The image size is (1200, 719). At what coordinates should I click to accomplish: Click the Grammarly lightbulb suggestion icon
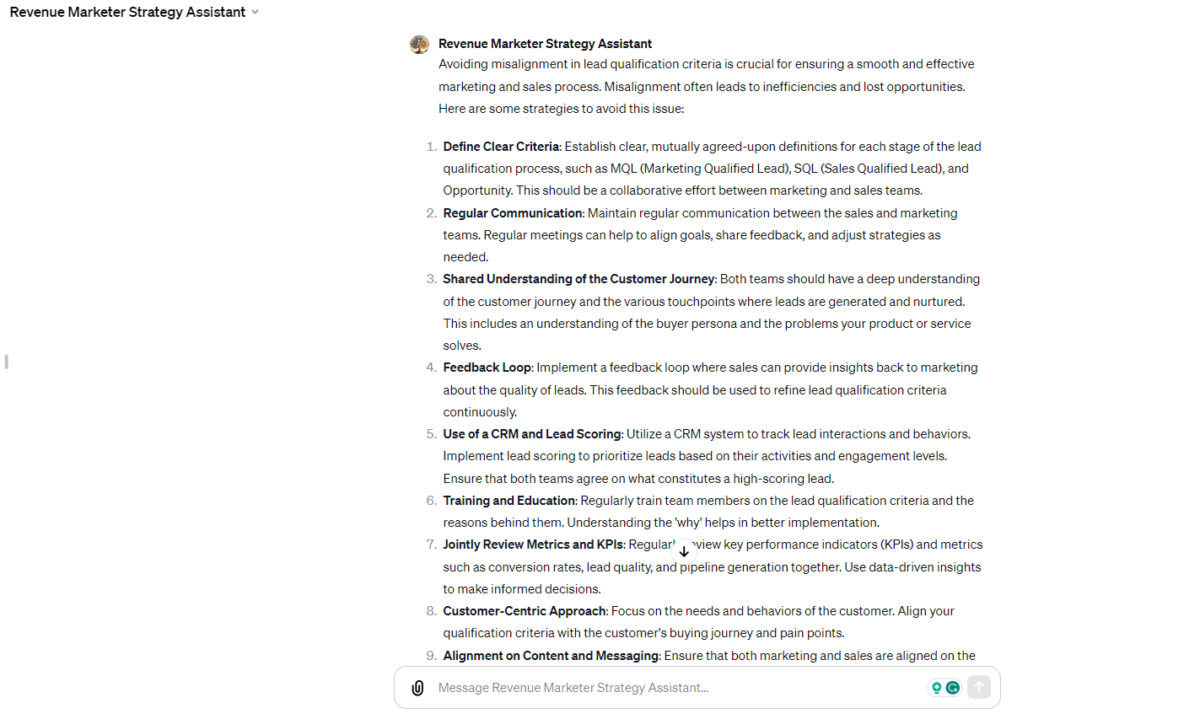[x=936, y=688]
